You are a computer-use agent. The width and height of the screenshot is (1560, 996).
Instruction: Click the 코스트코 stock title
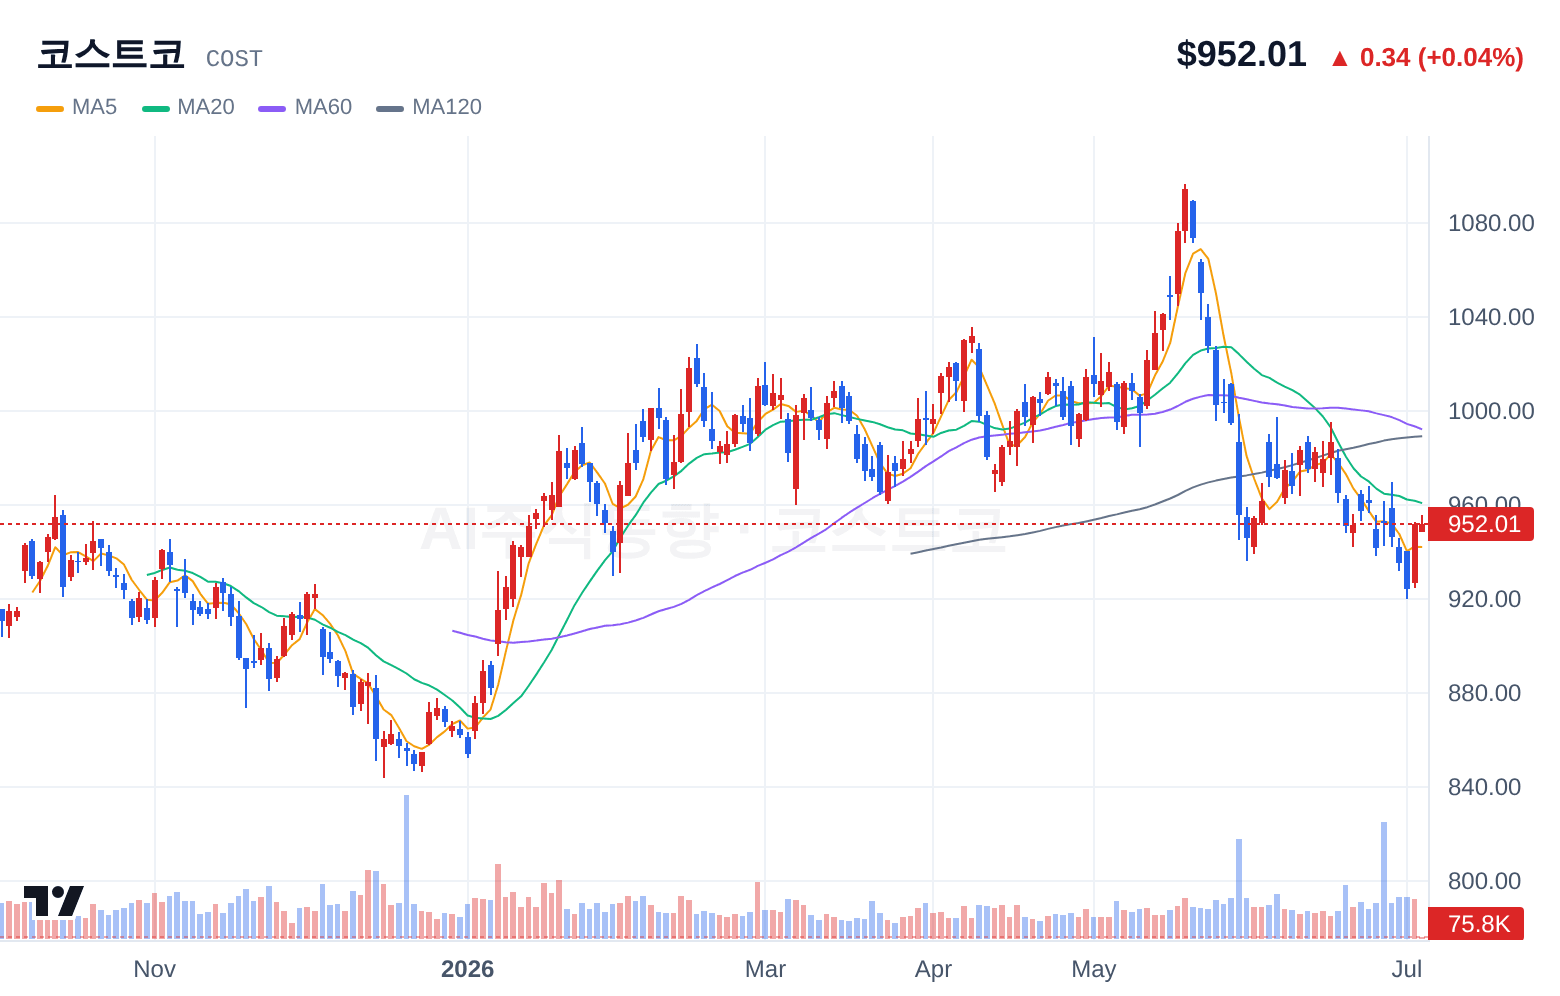(111, 54)
